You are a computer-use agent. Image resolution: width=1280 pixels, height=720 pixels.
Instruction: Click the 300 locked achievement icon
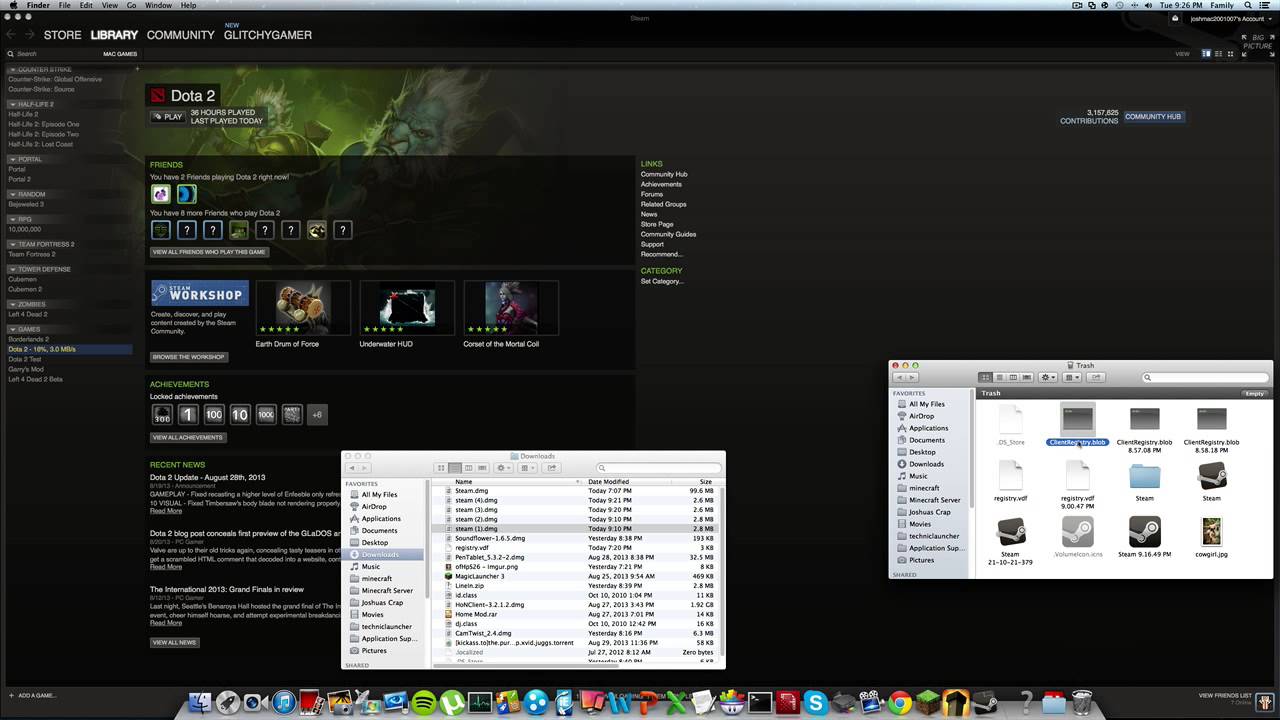[x=161, y=414]
